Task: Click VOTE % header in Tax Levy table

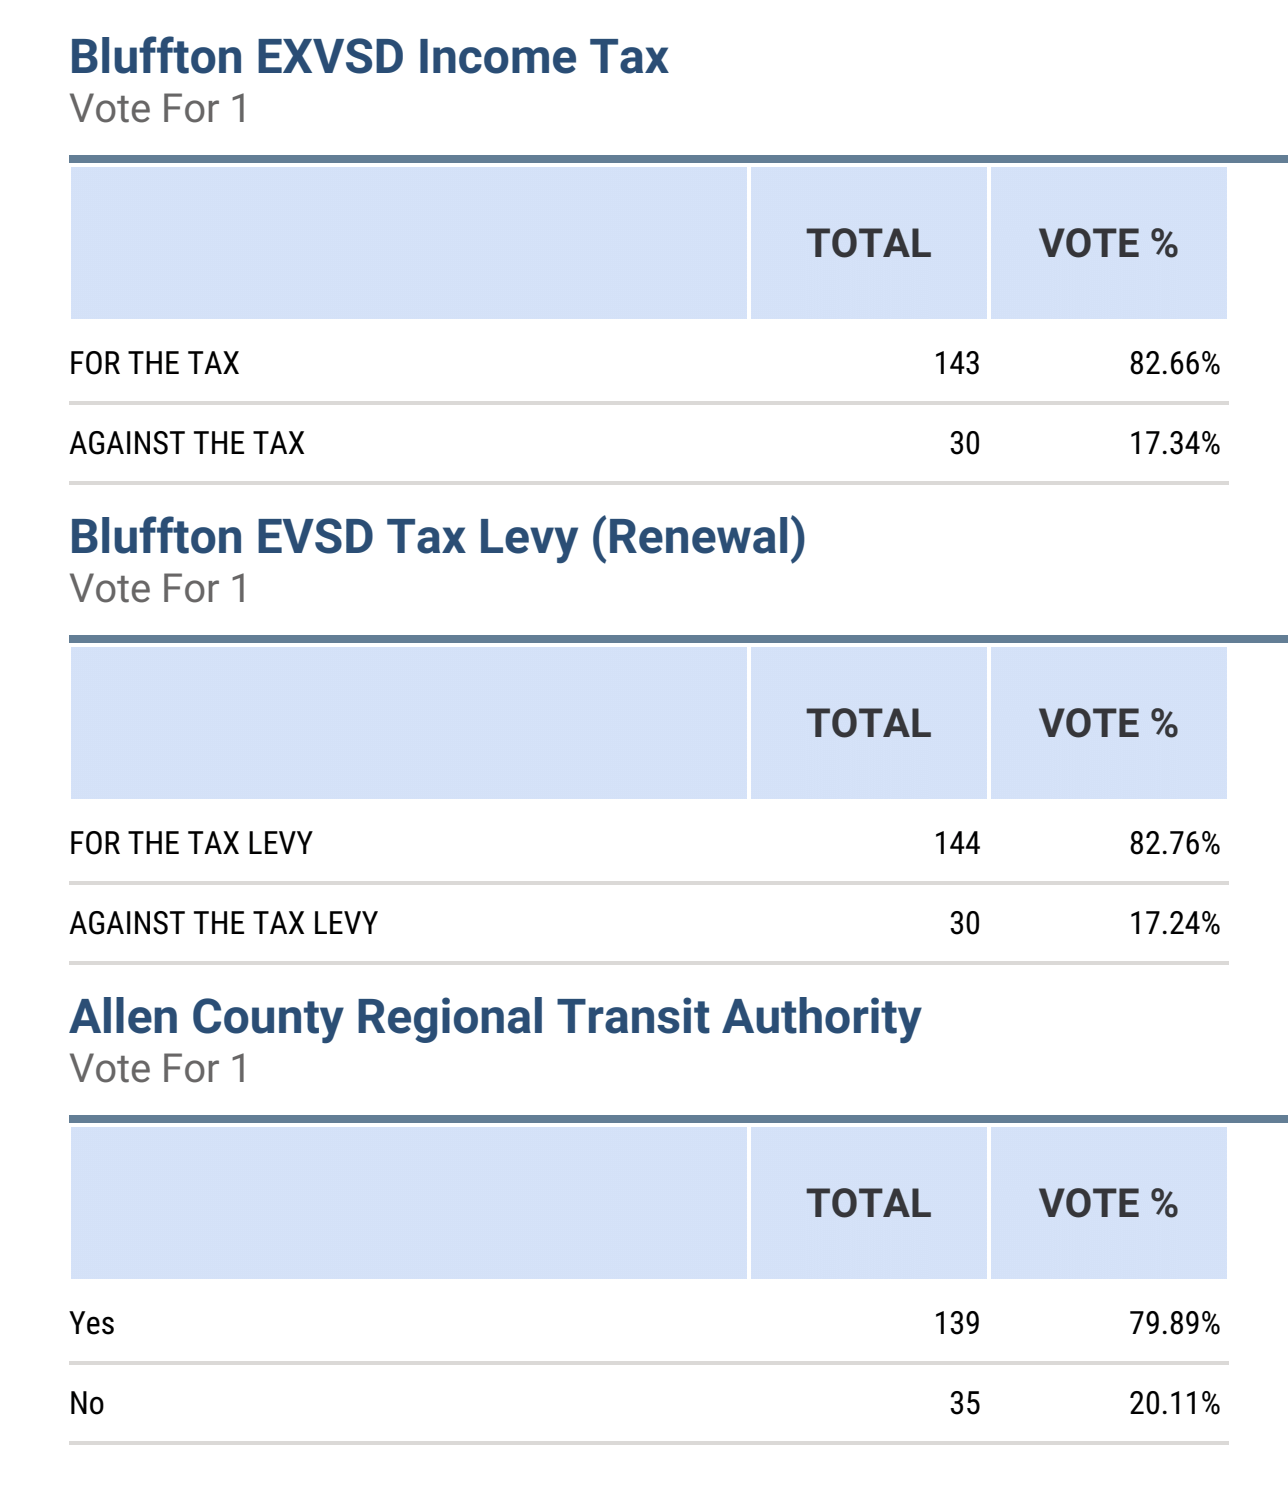Action: pyautogui.click(x=1109, y=723)
